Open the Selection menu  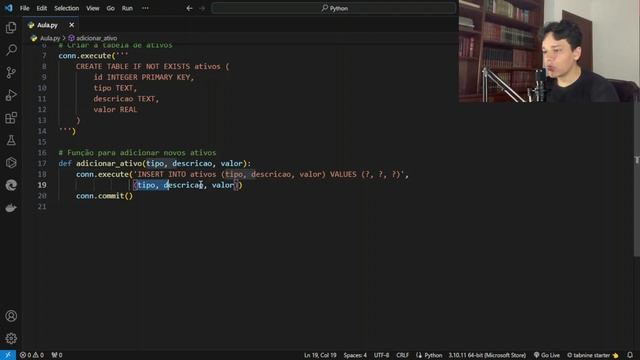[67, 8]
